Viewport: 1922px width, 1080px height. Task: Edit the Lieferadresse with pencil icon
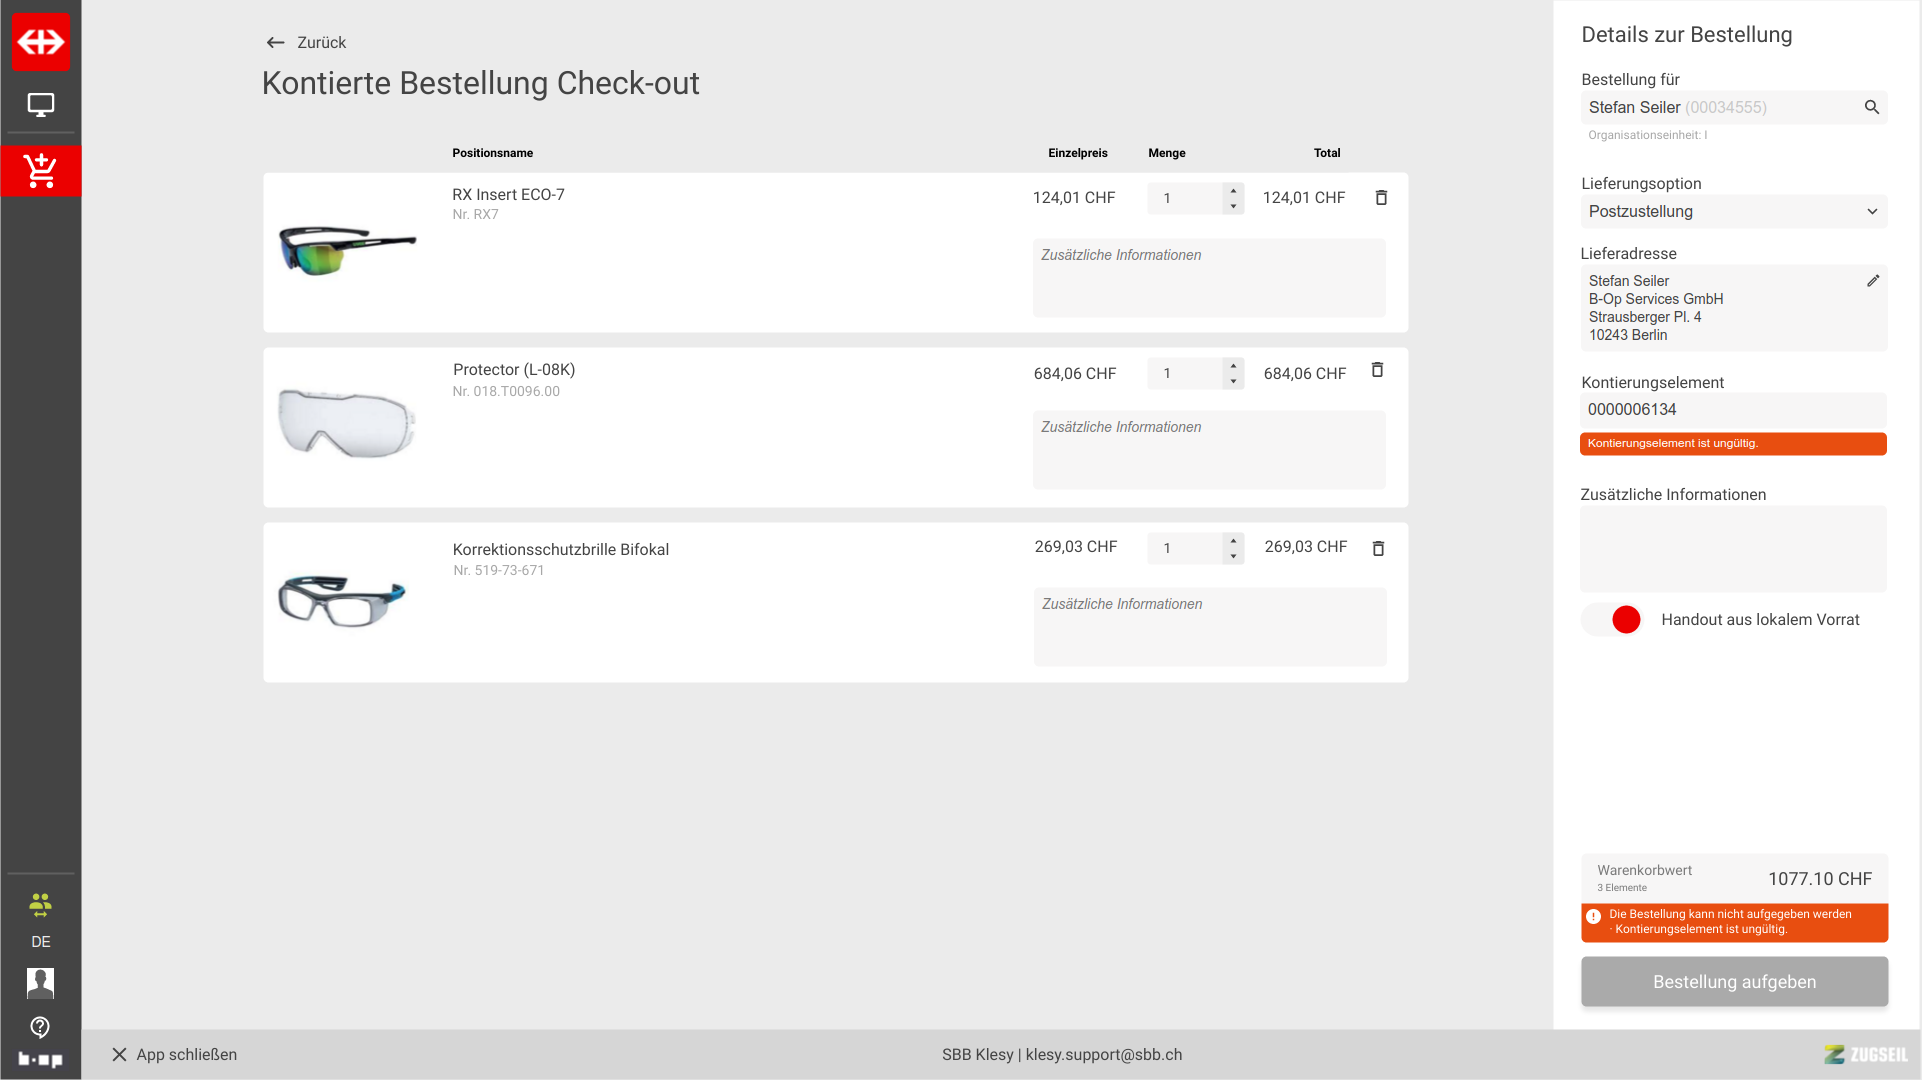1872,281
